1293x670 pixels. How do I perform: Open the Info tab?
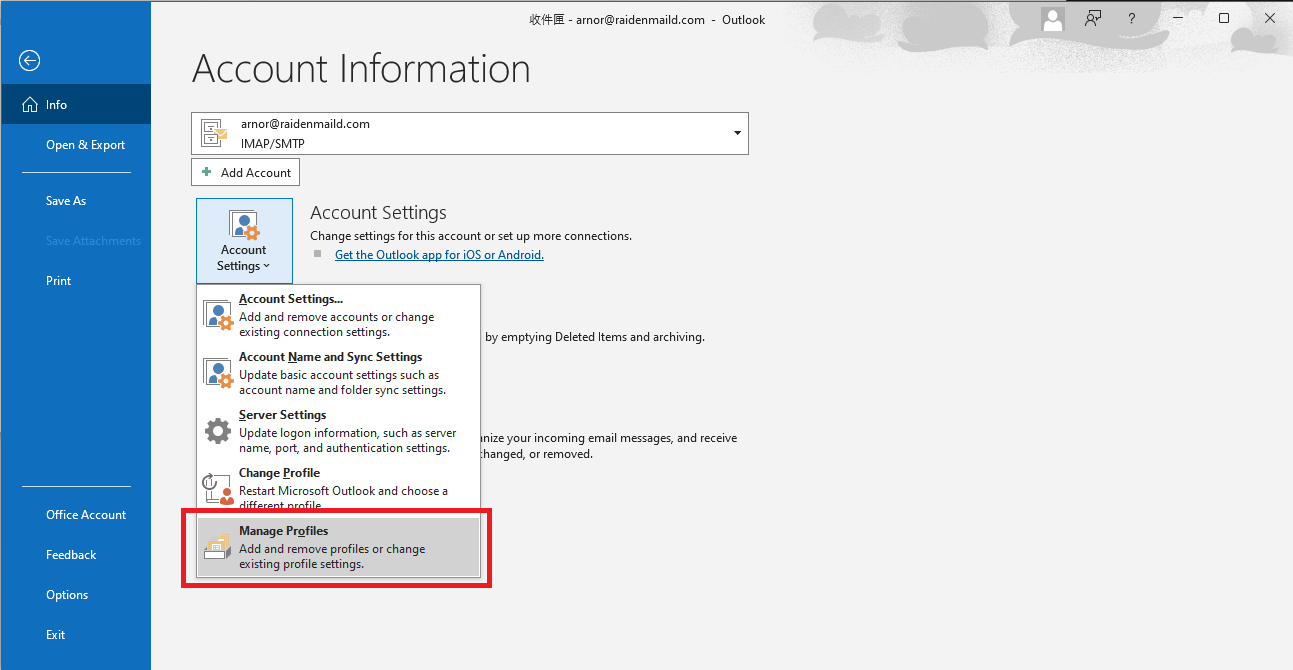pyautogui.click(x=76, y=105)
